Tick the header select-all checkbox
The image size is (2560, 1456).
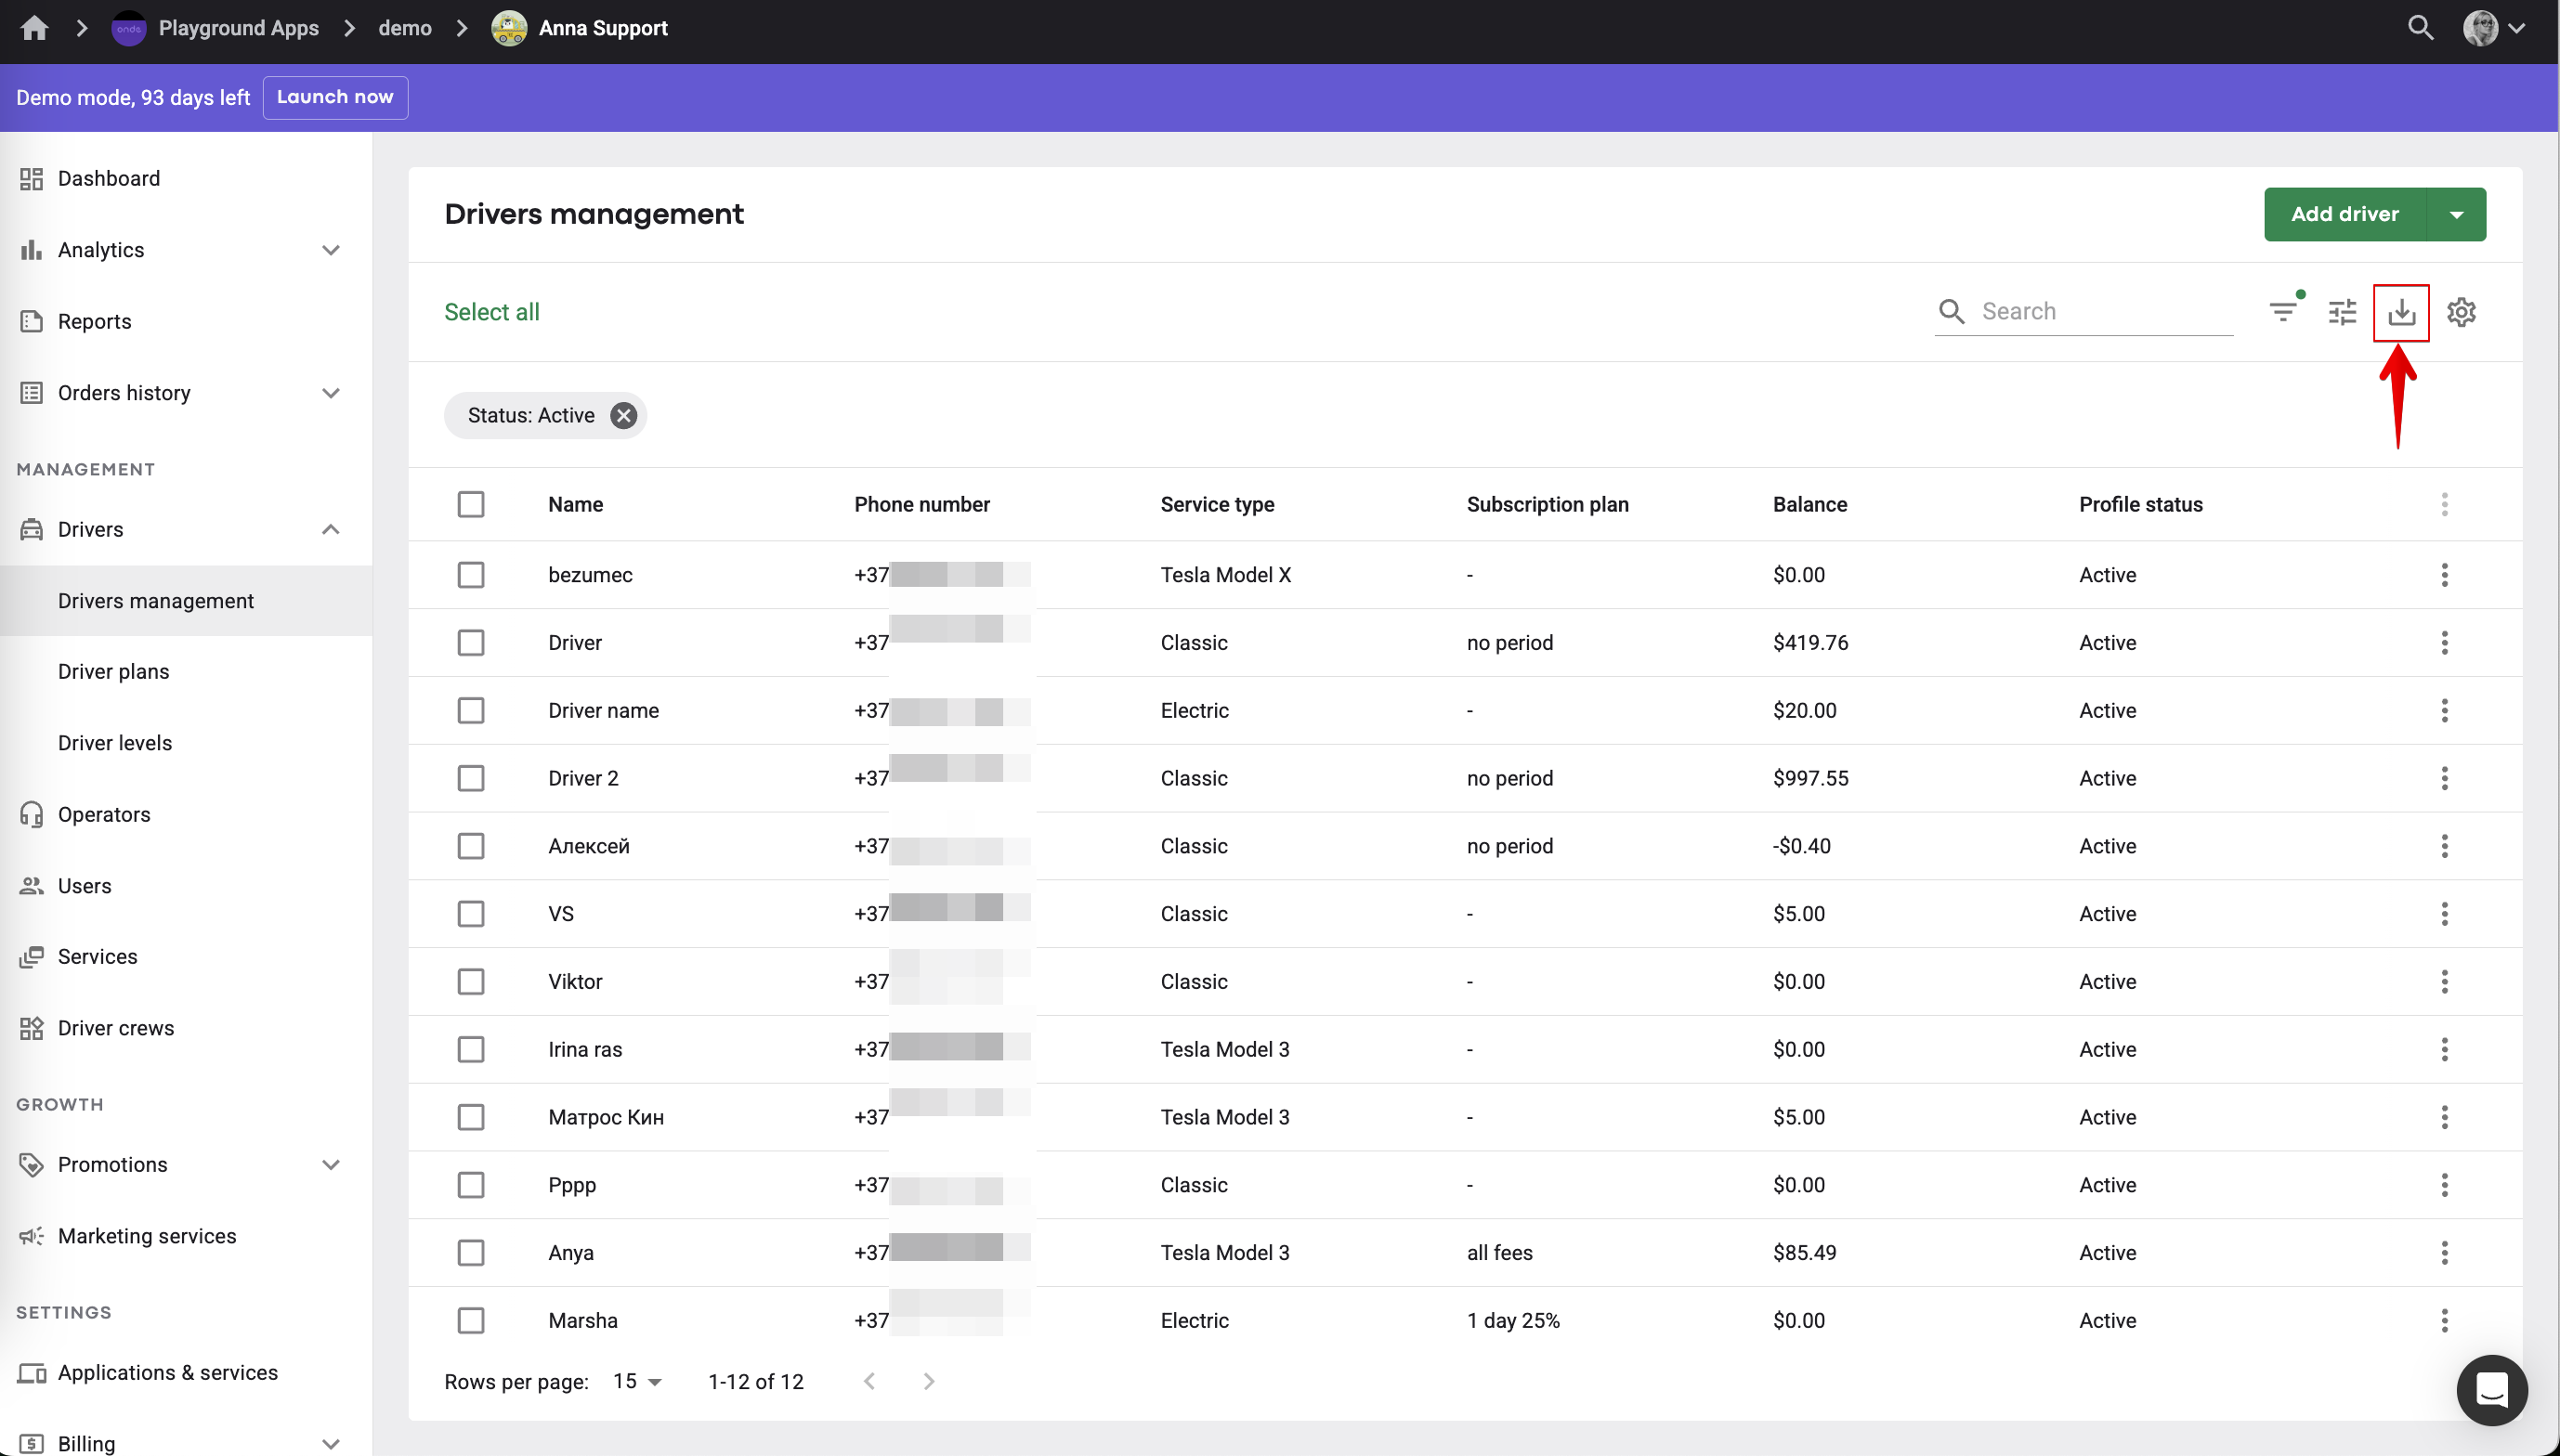click(471, 504)
